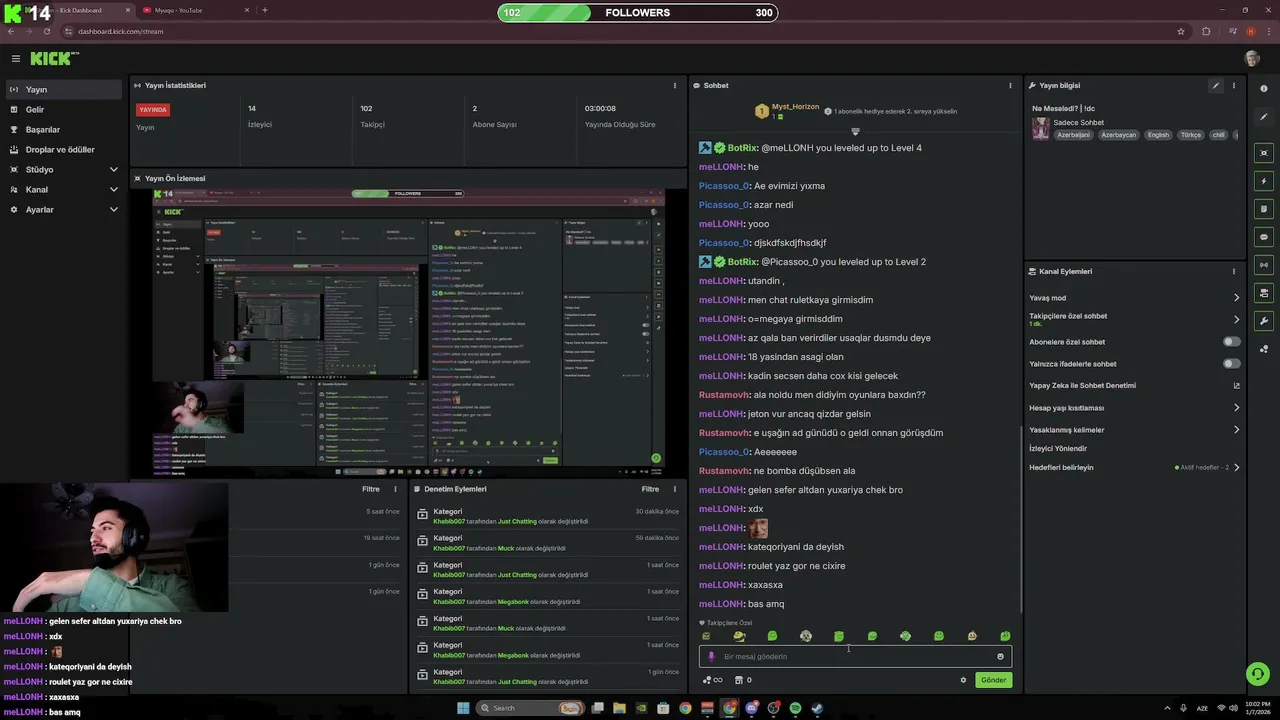Click the Windows Start button
The width and height of the screenshot is (1280, 720).
pyautogui.click(x=463, y=708)
